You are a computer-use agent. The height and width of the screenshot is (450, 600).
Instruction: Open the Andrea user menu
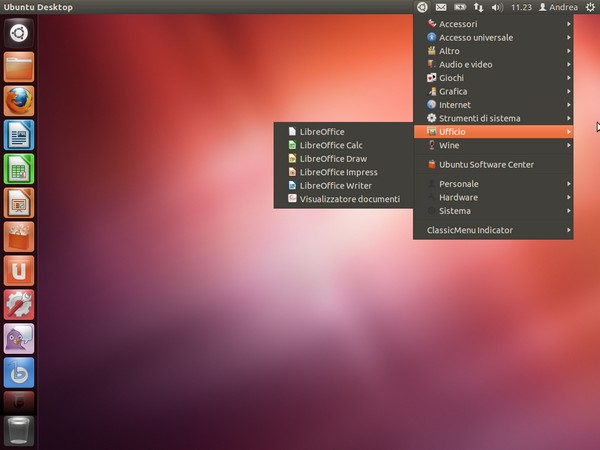click(x=558, y=7)
